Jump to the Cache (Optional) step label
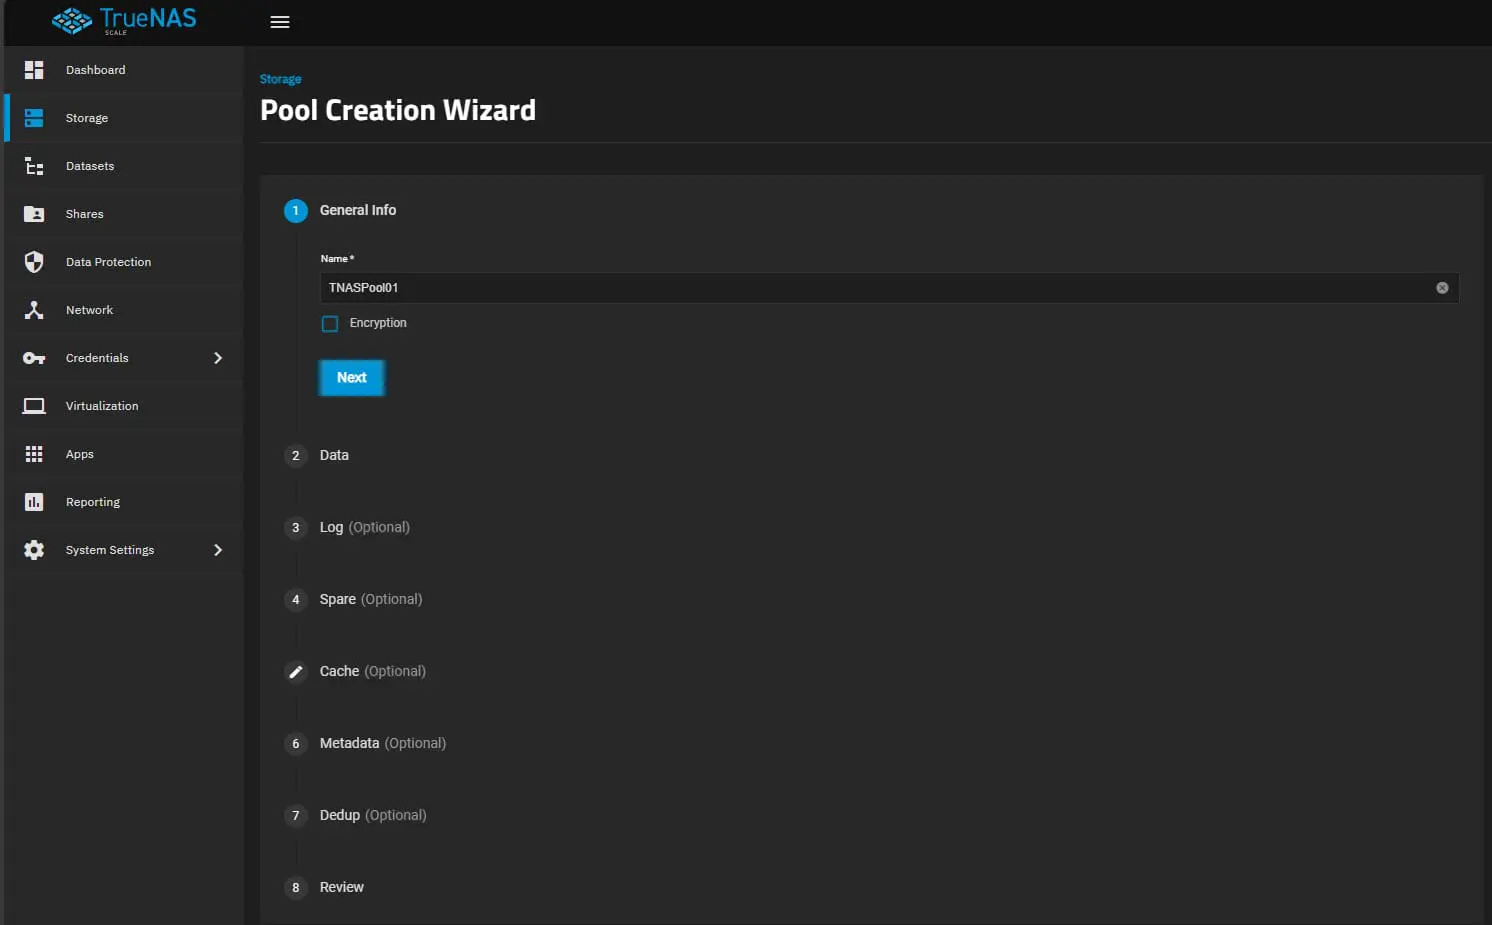The height and width of the screenshot is (925, 1492). (x=373, y=672)
